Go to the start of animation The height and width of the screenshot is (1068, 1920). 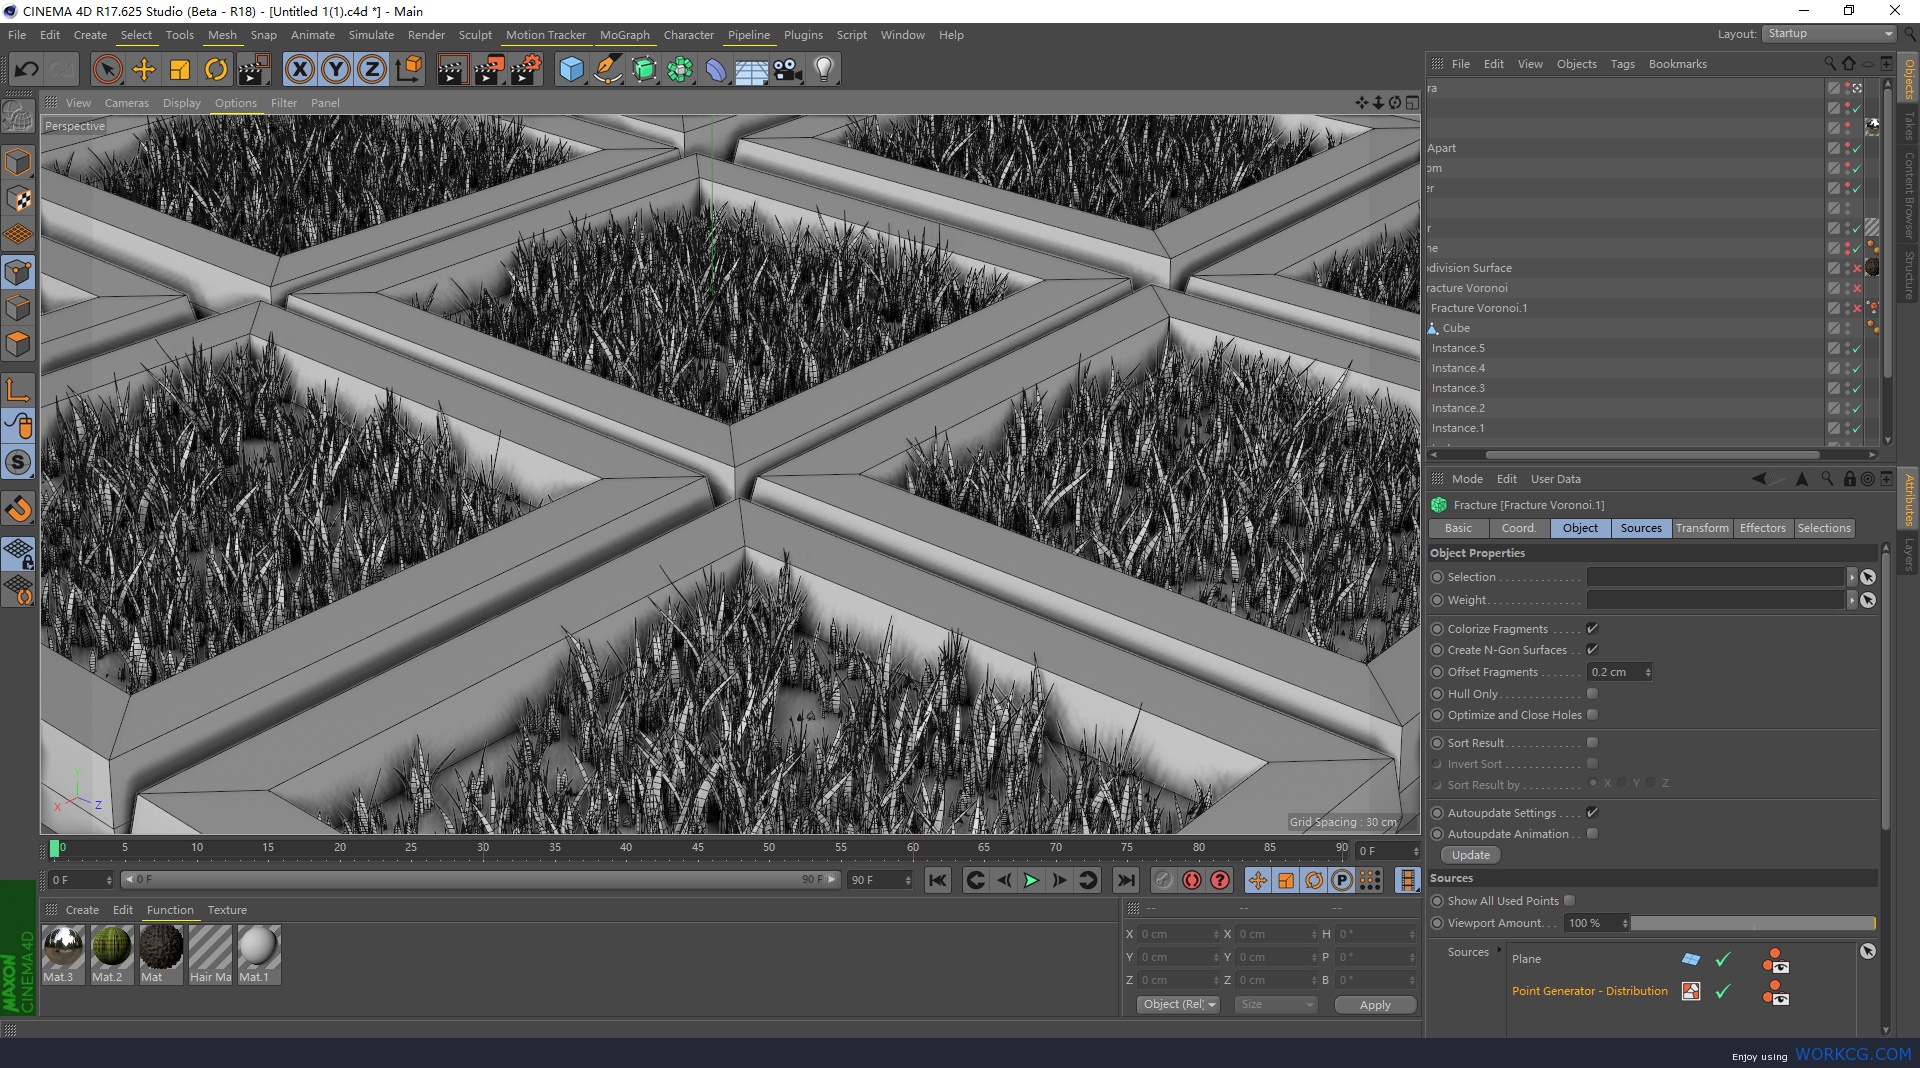pos(937,880)
